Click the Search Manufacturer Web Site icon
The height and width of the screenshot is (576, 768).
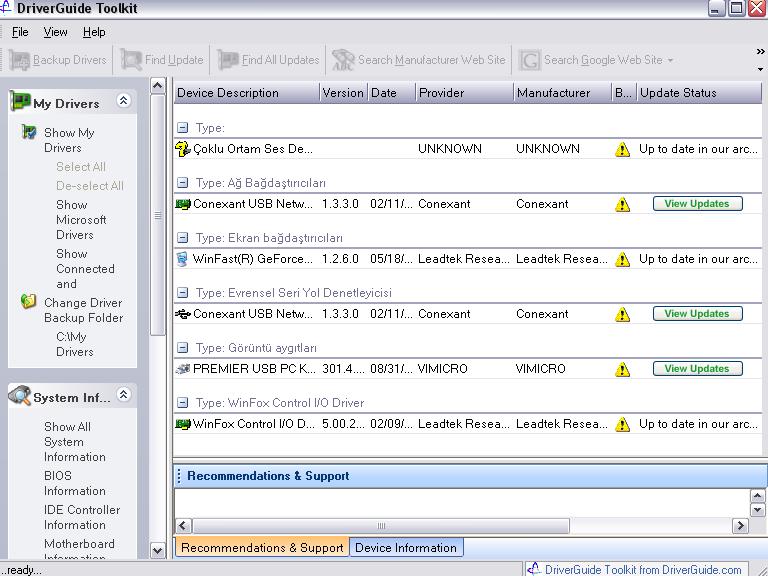(x=343, y=60)
